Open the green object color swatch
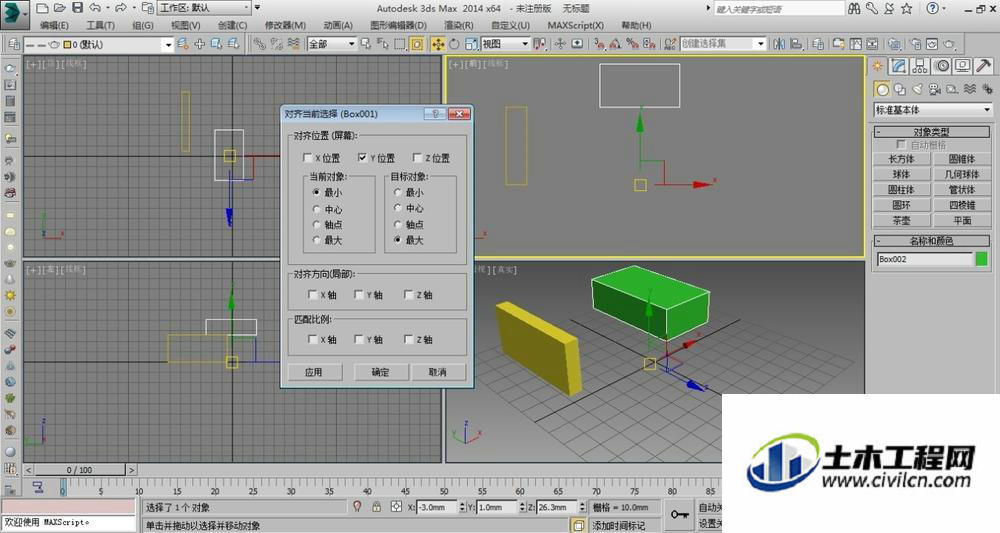This screenshot has height=533, width=1000. point(982,259)
